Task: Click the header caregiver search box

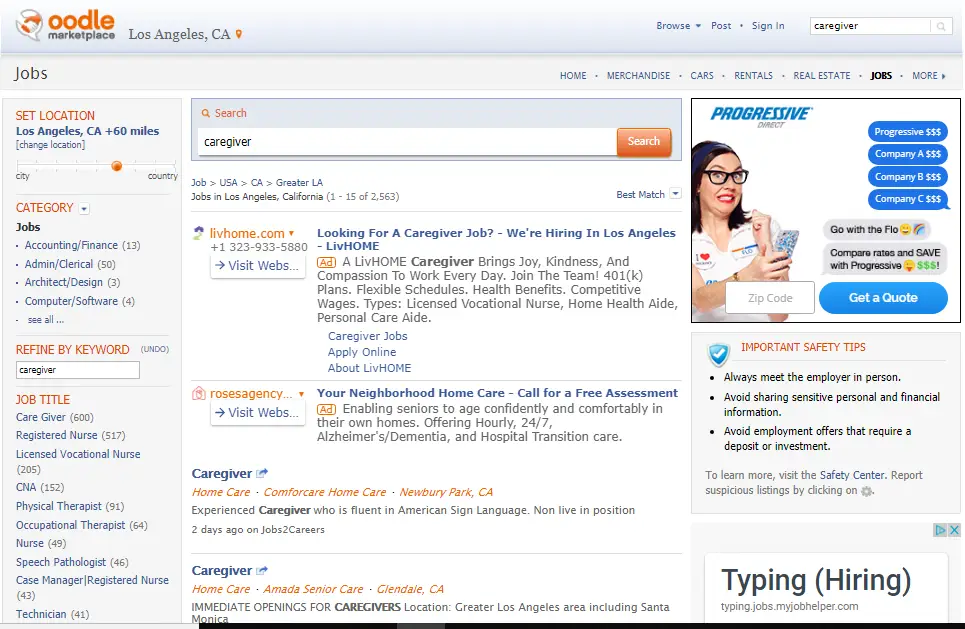Action: click(x=870, y=26)
